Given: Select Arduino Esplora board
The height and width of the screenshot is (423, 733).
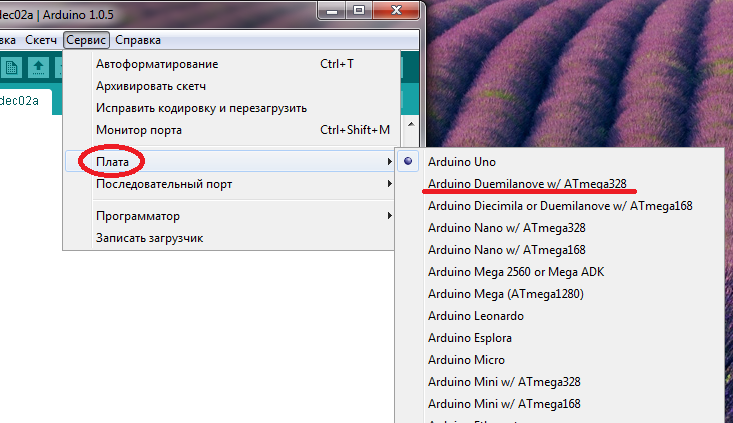Looking at the screenshot, I should tap(560, 337).
